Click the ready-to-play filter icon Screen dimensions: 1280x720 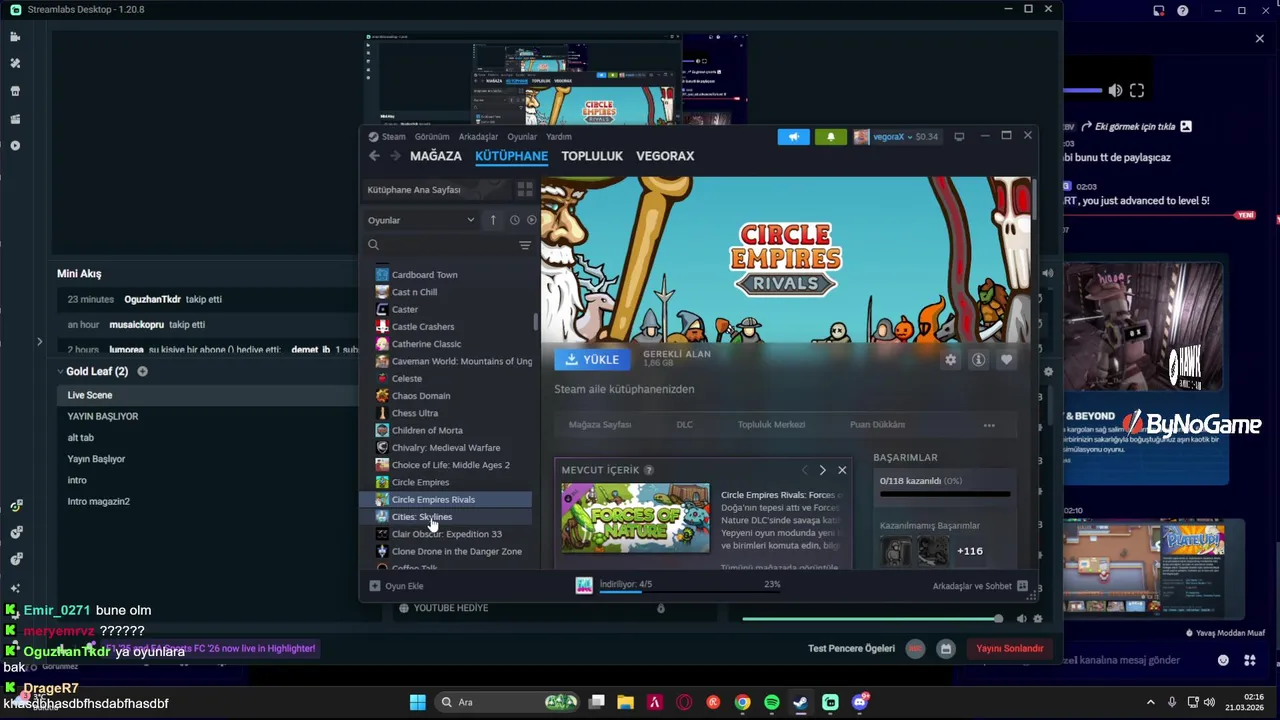(531, 220)
